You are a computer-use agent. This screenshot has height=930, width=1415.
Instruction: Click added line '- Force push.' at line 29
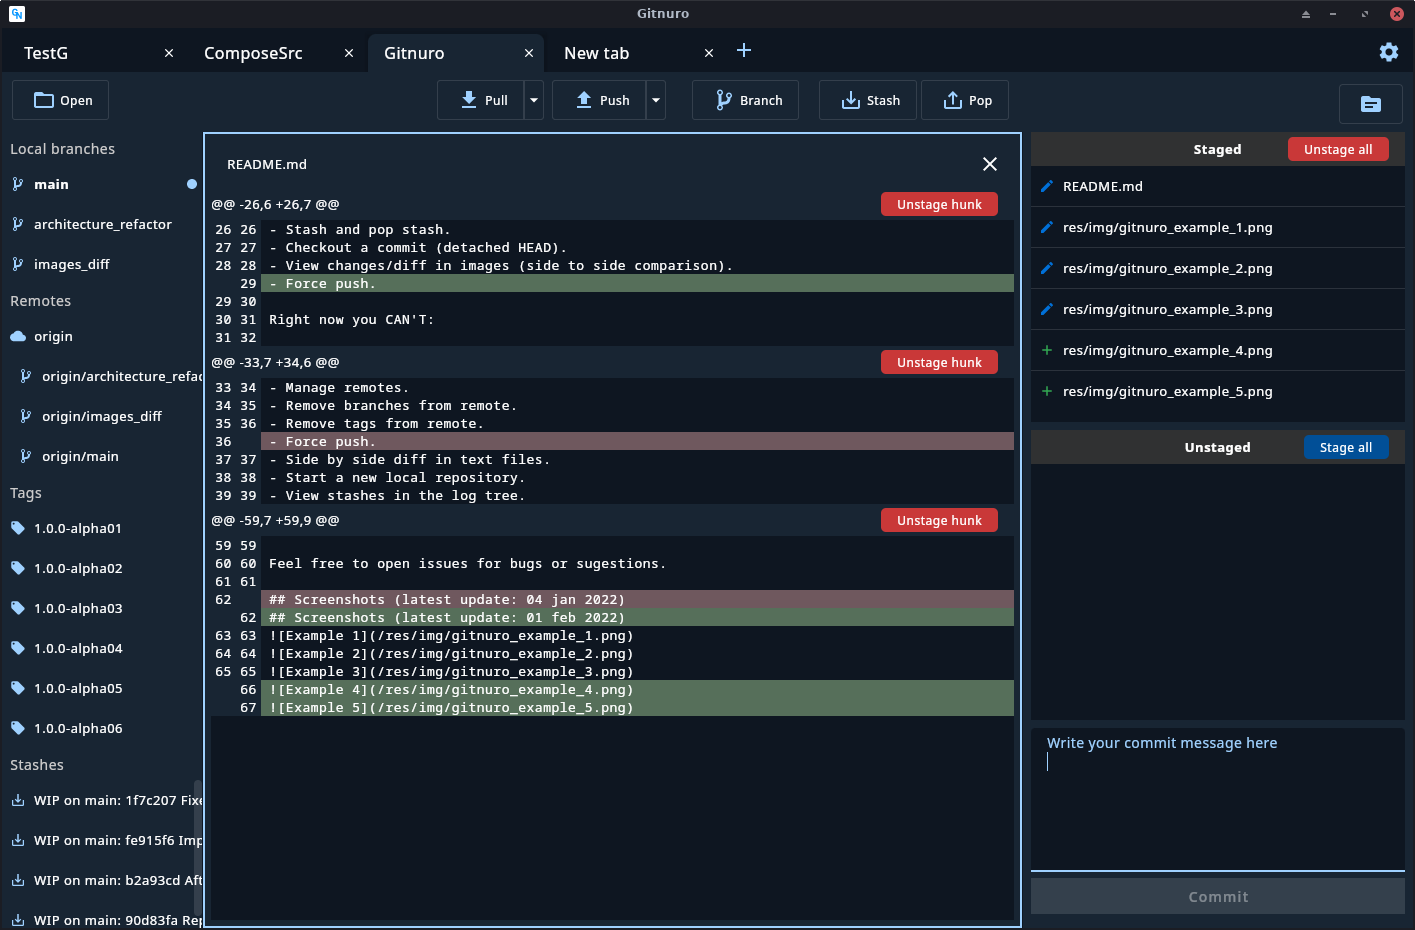pos(637,284)
